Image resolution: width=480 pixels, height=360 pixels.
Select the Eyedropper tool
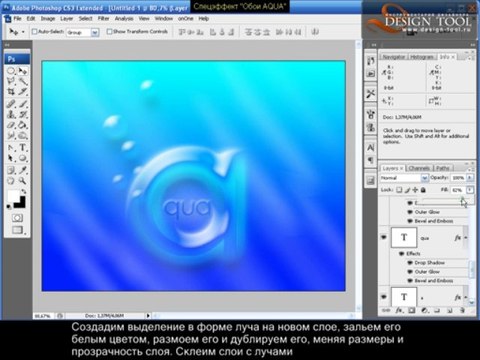pos(23,170)
